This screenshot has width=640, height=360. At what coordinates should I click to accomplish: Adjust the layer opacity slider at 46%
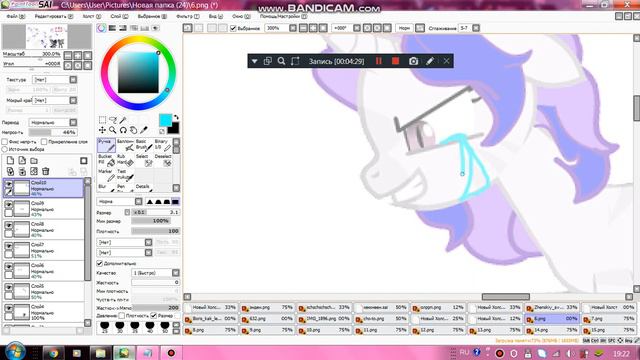click(x=53, y=132)
